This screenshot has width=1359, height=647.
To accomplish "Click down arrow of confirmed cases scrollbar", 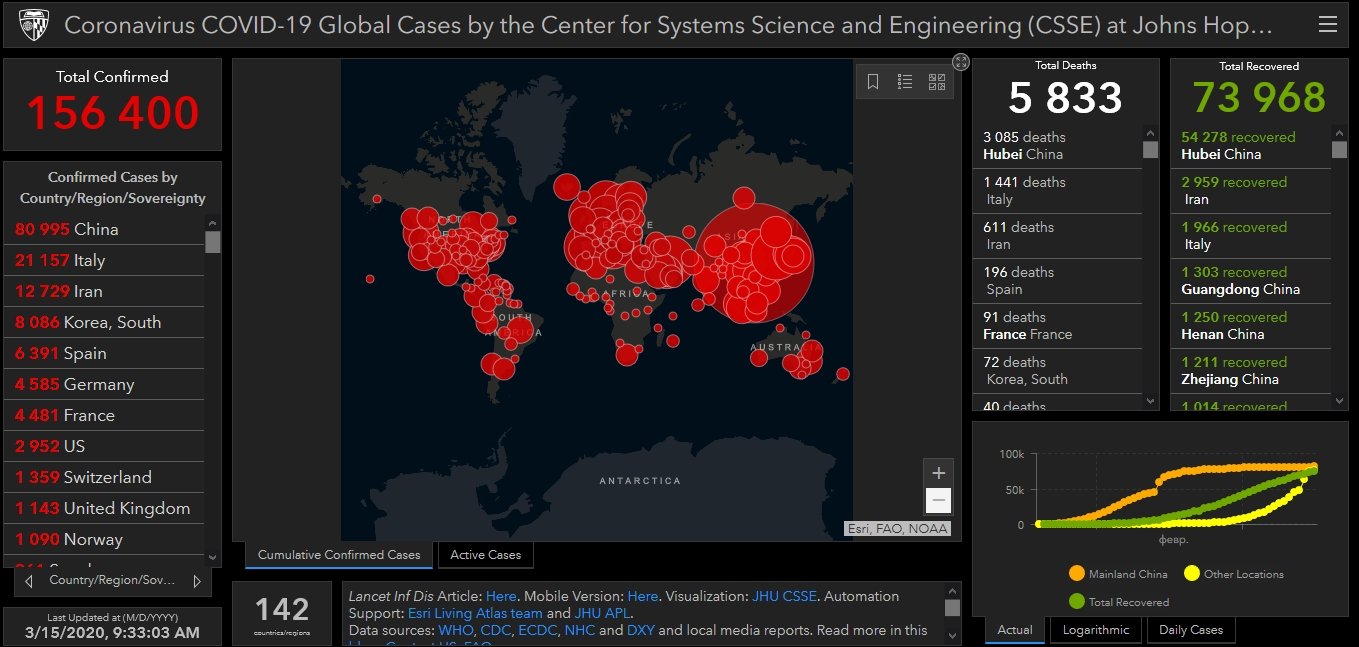I will tap(212, 558).
